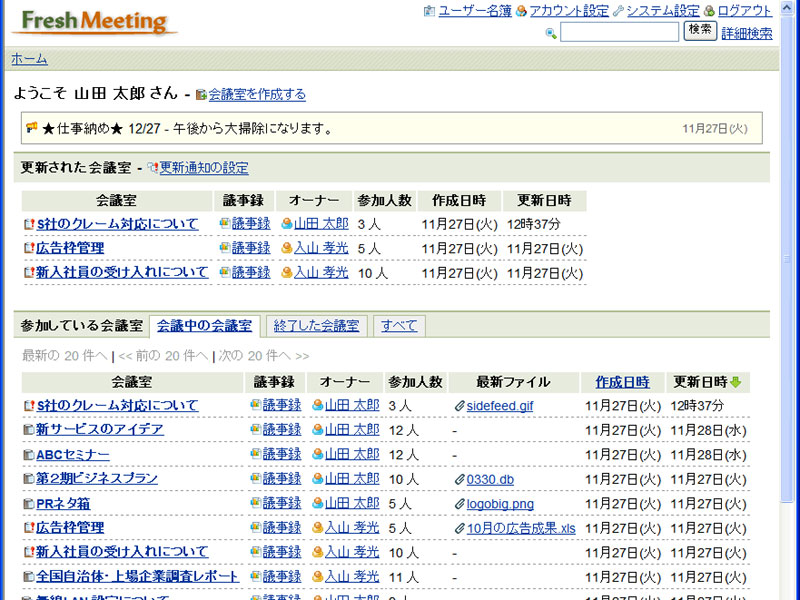800x600 pixels.
Task: Click the user list icon in header
Action: click(x=430, y=11)
